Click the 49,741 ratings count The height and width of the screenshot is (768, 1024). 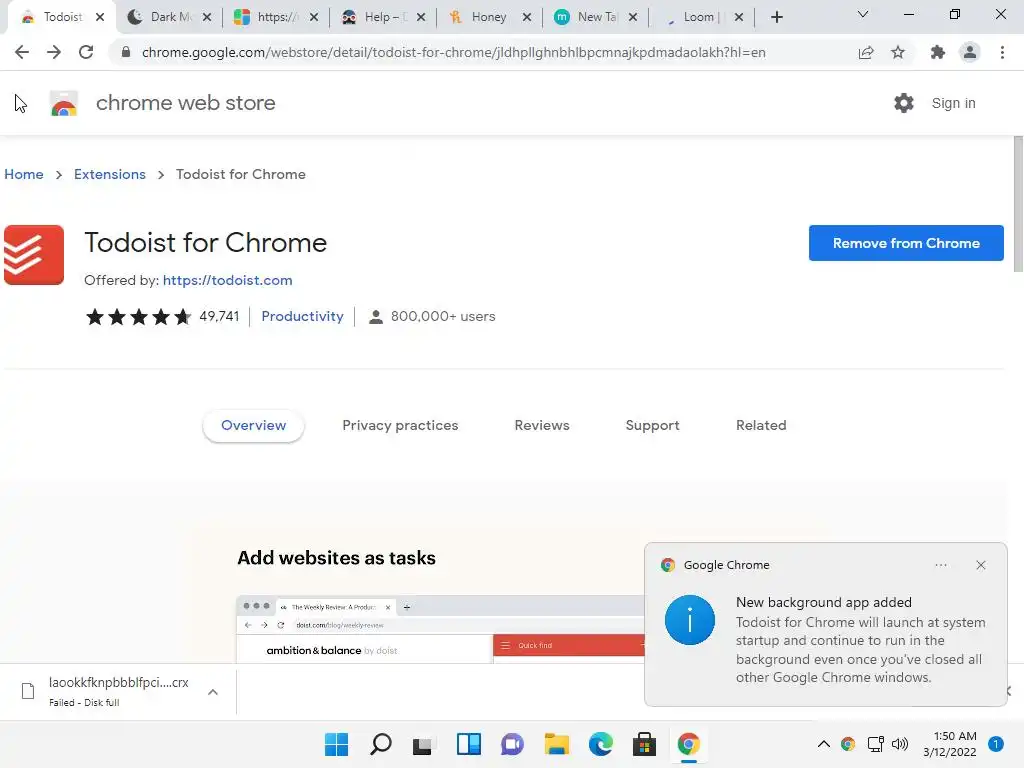219,316
